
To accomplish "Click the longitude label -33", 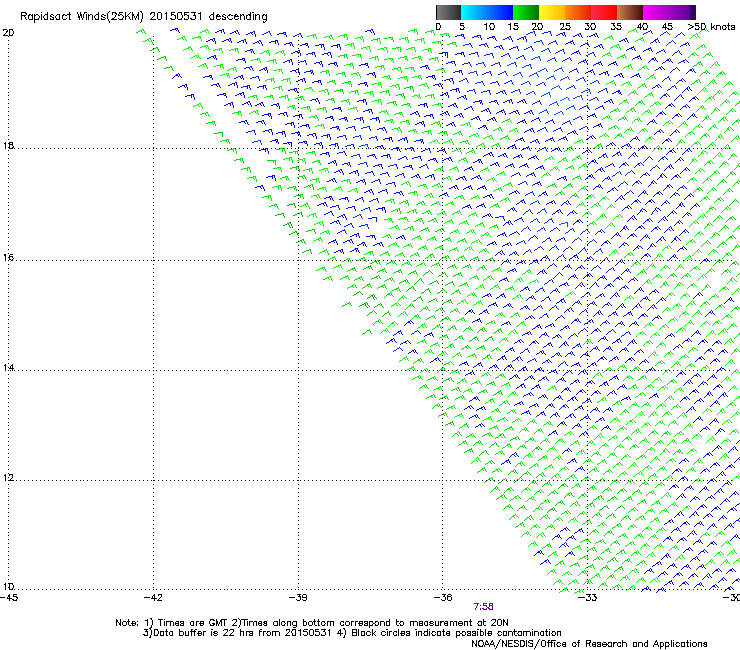I will coord(587,598).
